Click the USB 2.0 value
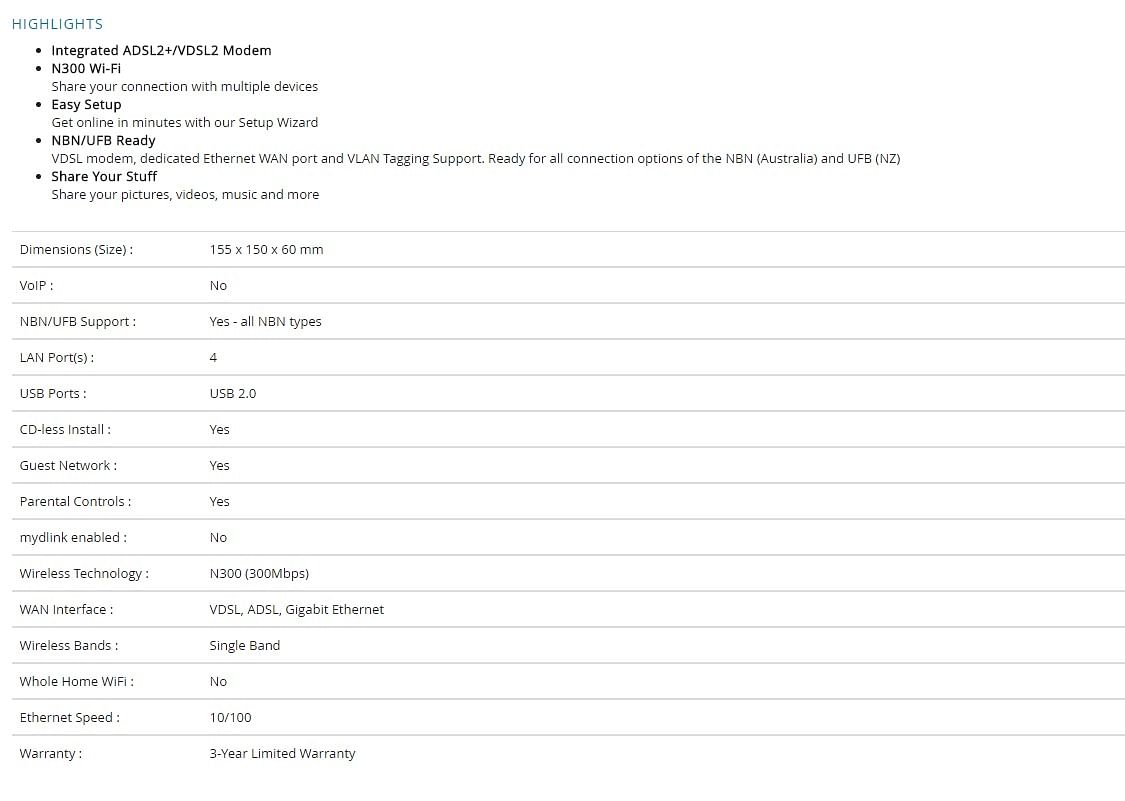1125x801 pixels. 232,393
